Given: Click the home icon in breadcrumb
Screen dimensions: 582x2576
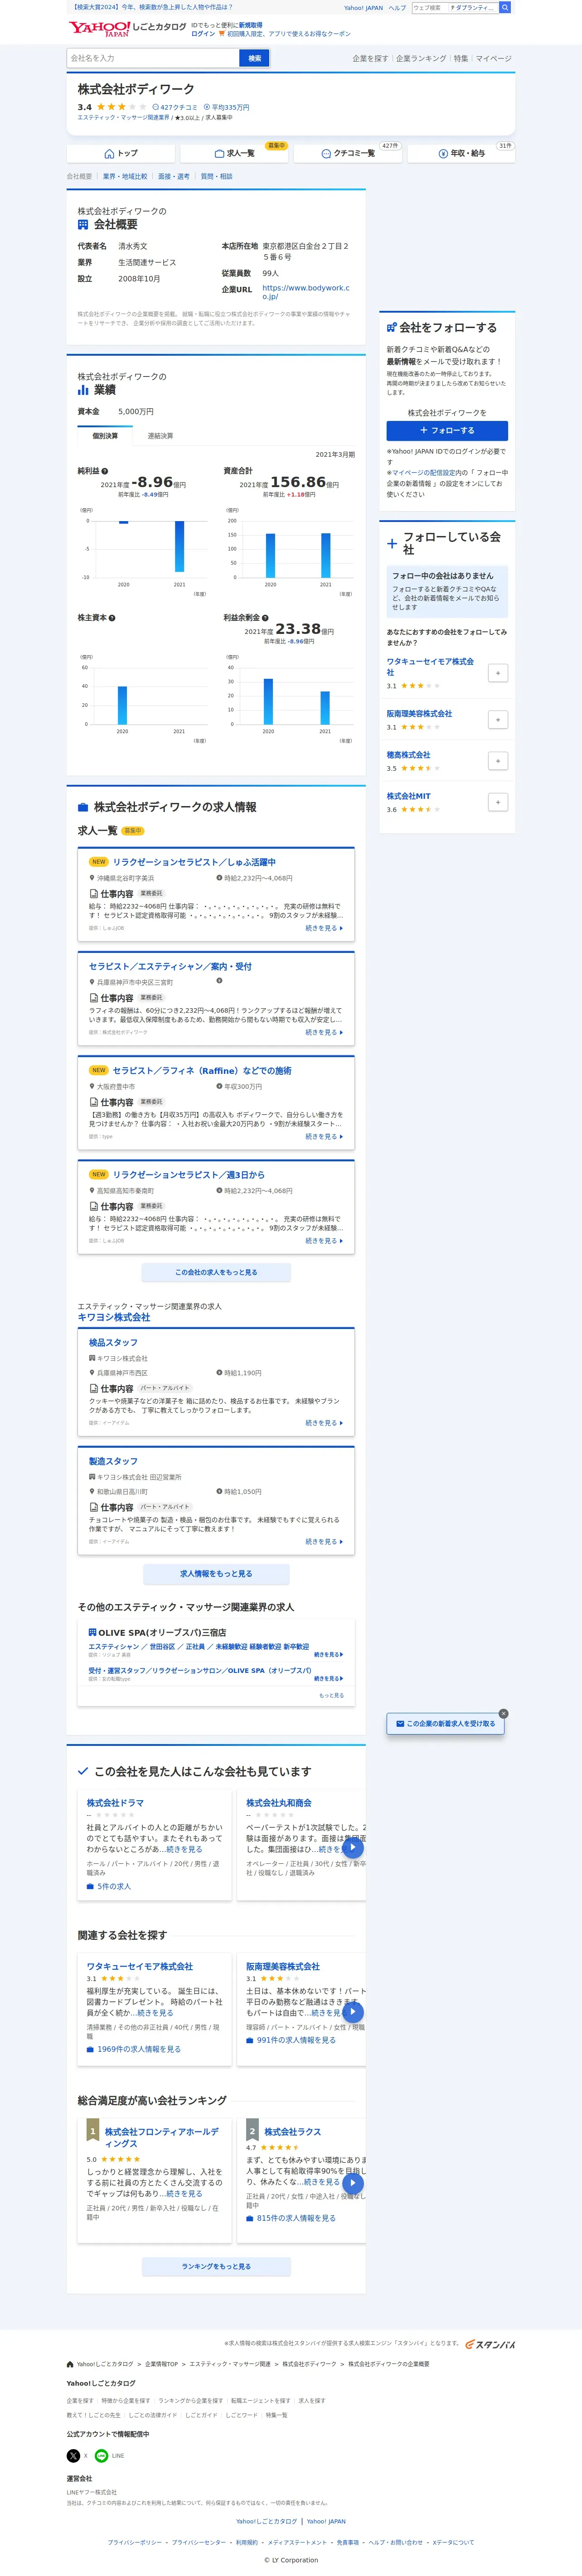Looking at the screenshot, I should coord(70,2364).
